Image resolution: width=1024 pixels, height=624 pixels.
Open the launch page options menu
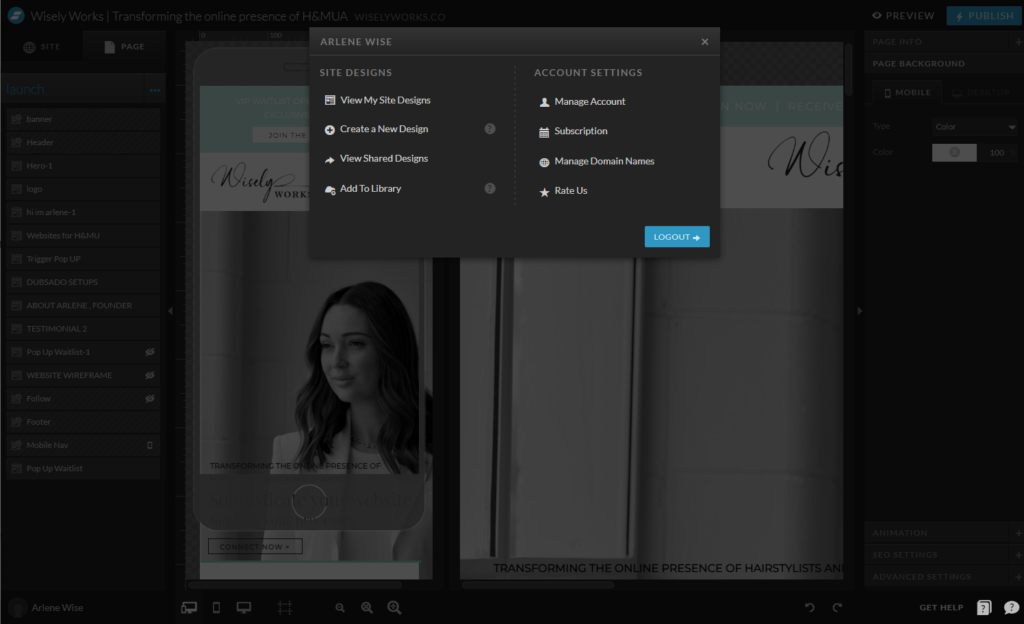click(155, 90)
